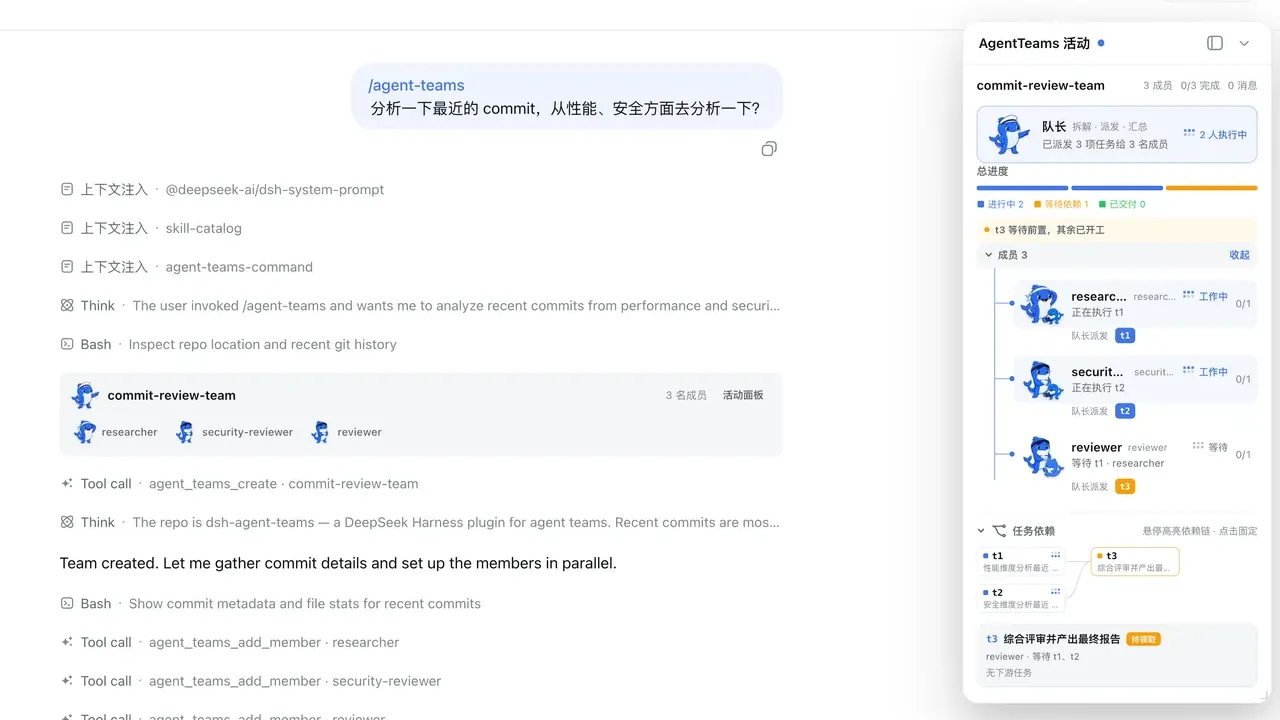Expand add_member security-reviewer tool call
Screen dimensions: 1280x720
pyautogui.click(x=251, y=681)
